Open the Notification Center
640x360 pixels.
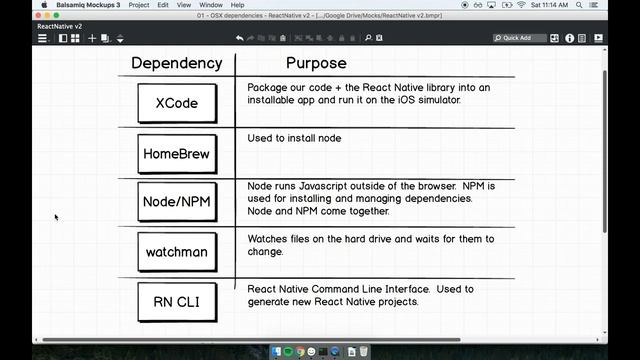coord(594,5)
